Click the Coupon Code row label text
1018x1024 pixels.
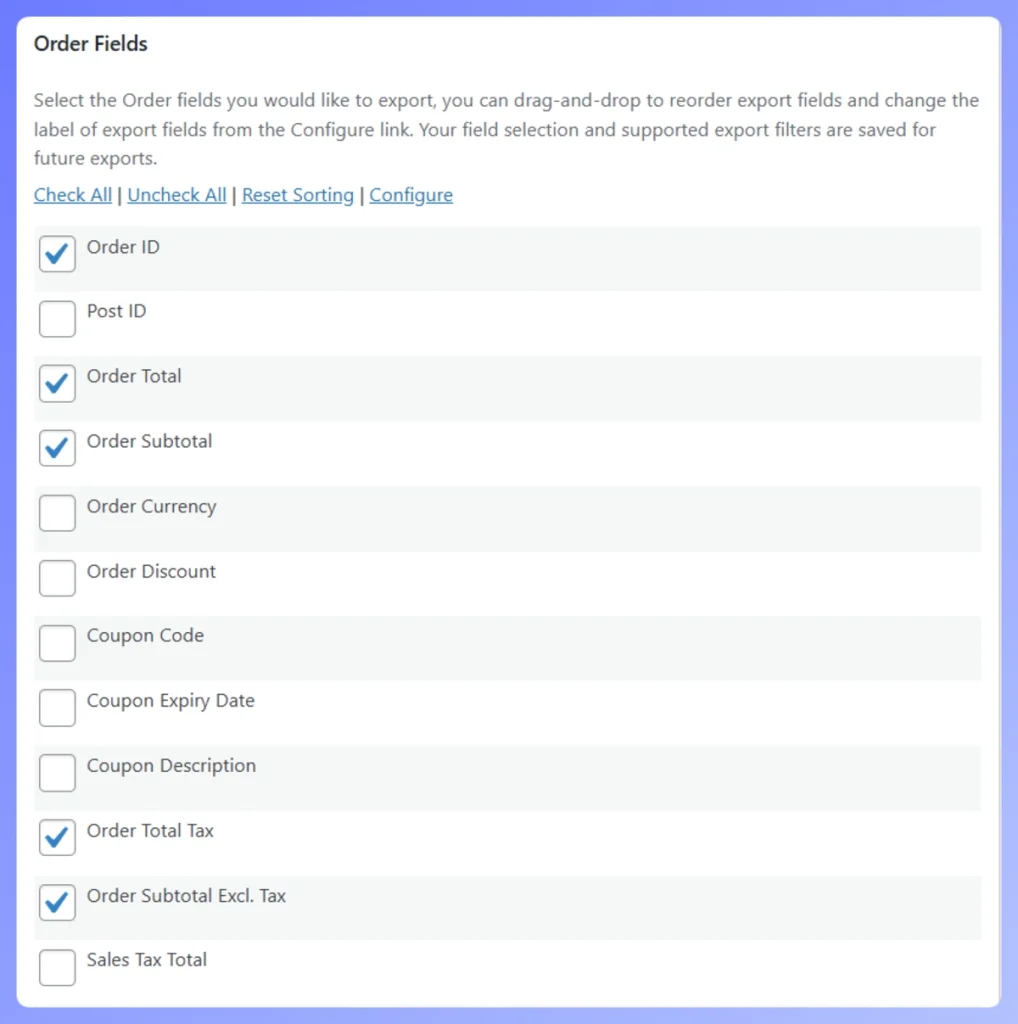pyautogui.click(x=145, y=636)
